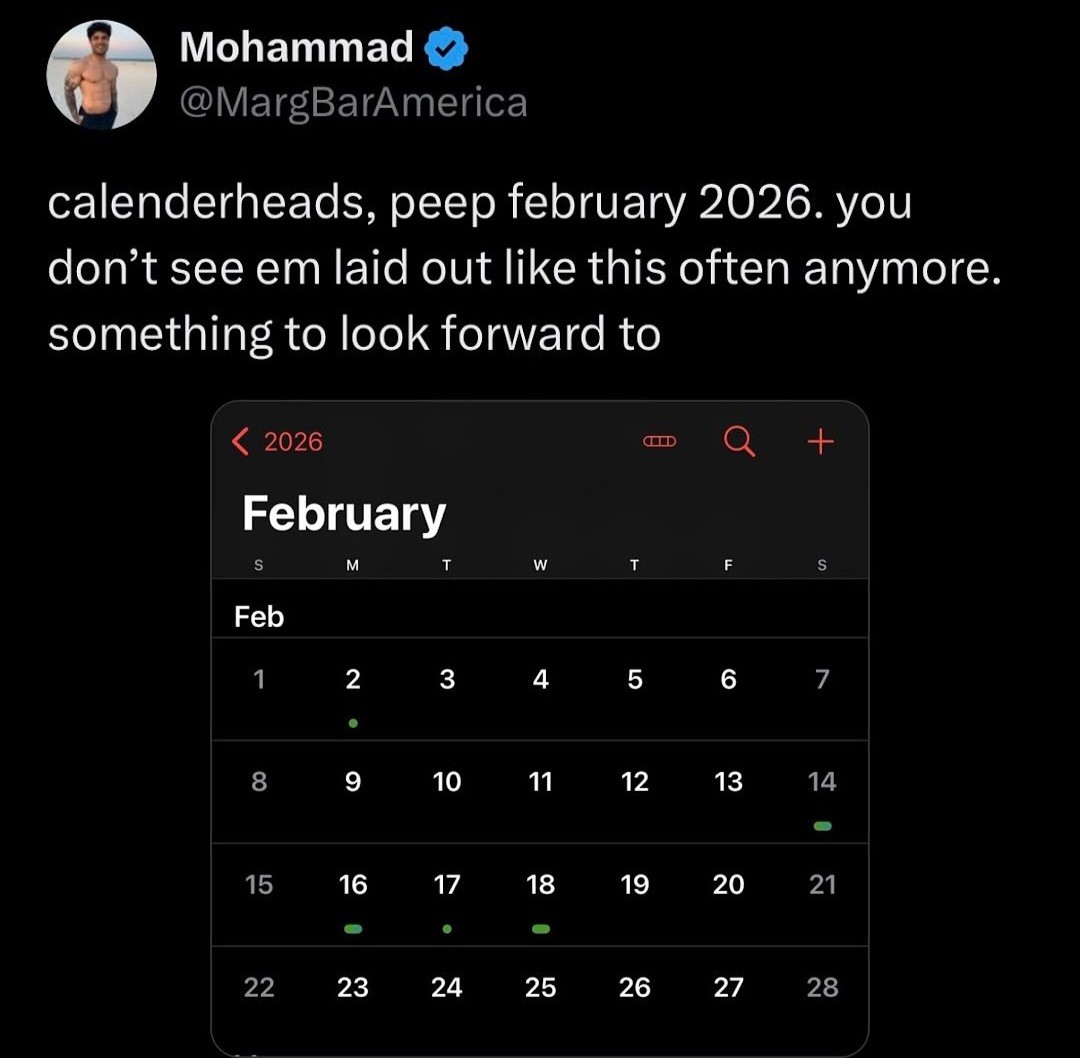Viewport: 1080px width, 1058px height.
Task: Open Mohammad's profile picture
Action: click(102, 75)
